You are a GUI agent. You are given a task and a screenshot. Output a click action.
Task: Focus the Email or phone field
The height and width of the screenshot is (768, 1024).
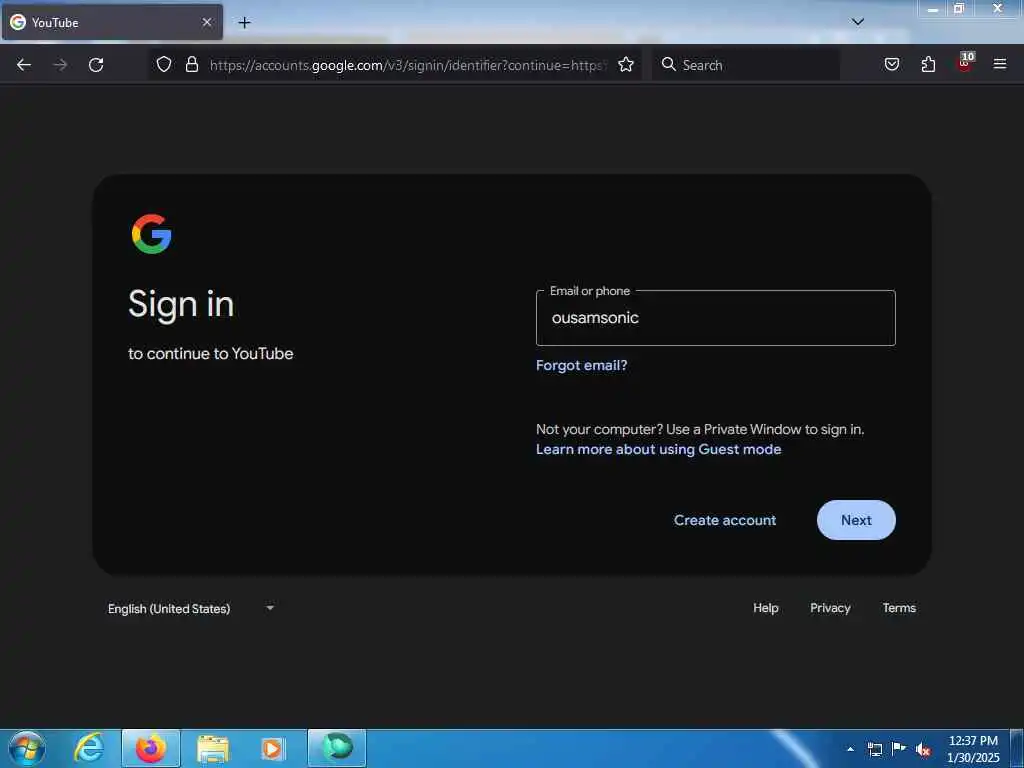click(715, 318)
